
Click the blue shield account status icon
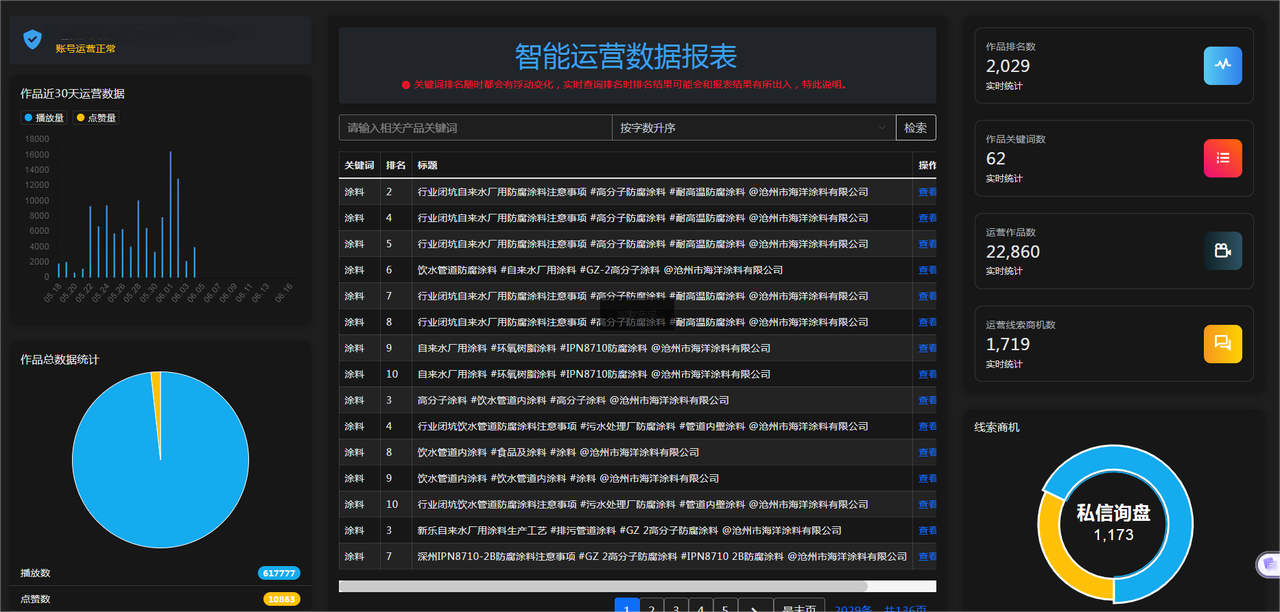pyautogui.click(x=33, y=39)
